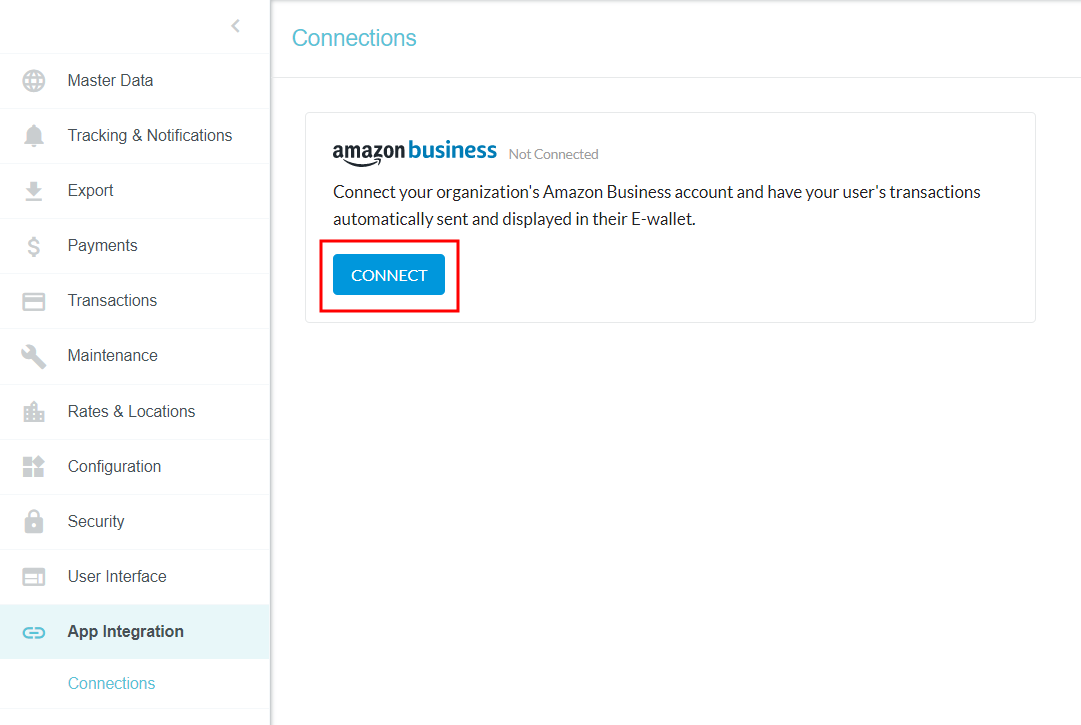
Task: Click the Tracking & Notifications bell icon
Action: click(34, 136)
